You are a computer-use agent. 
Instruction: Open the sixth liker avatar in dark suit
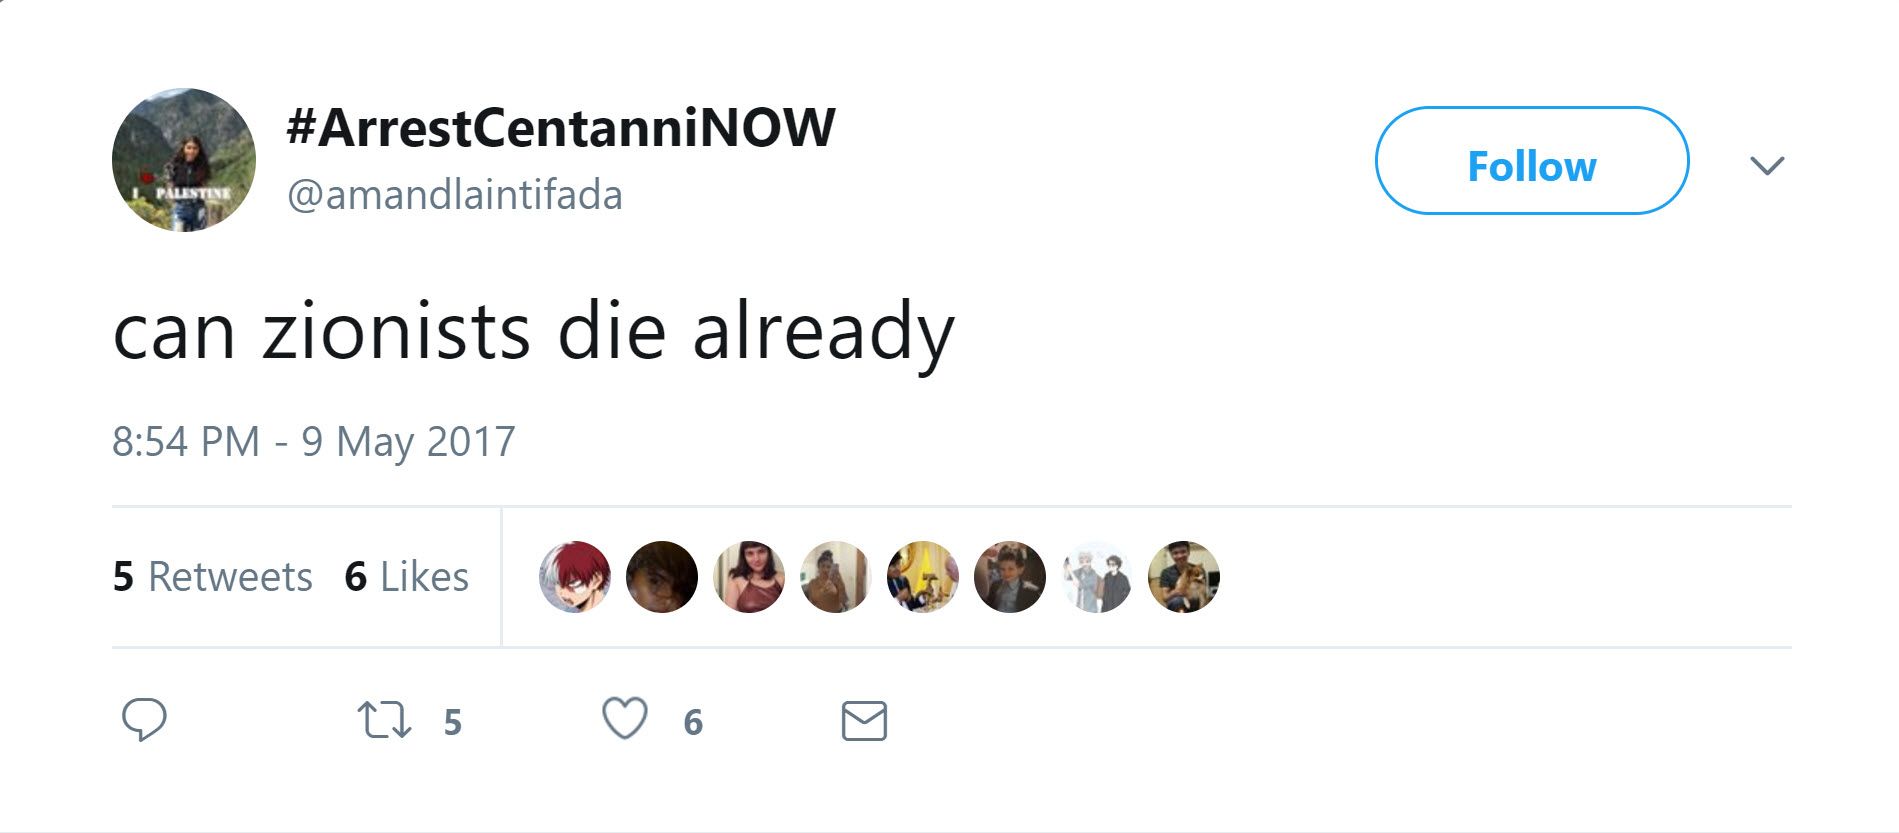tap(1010, 577)
